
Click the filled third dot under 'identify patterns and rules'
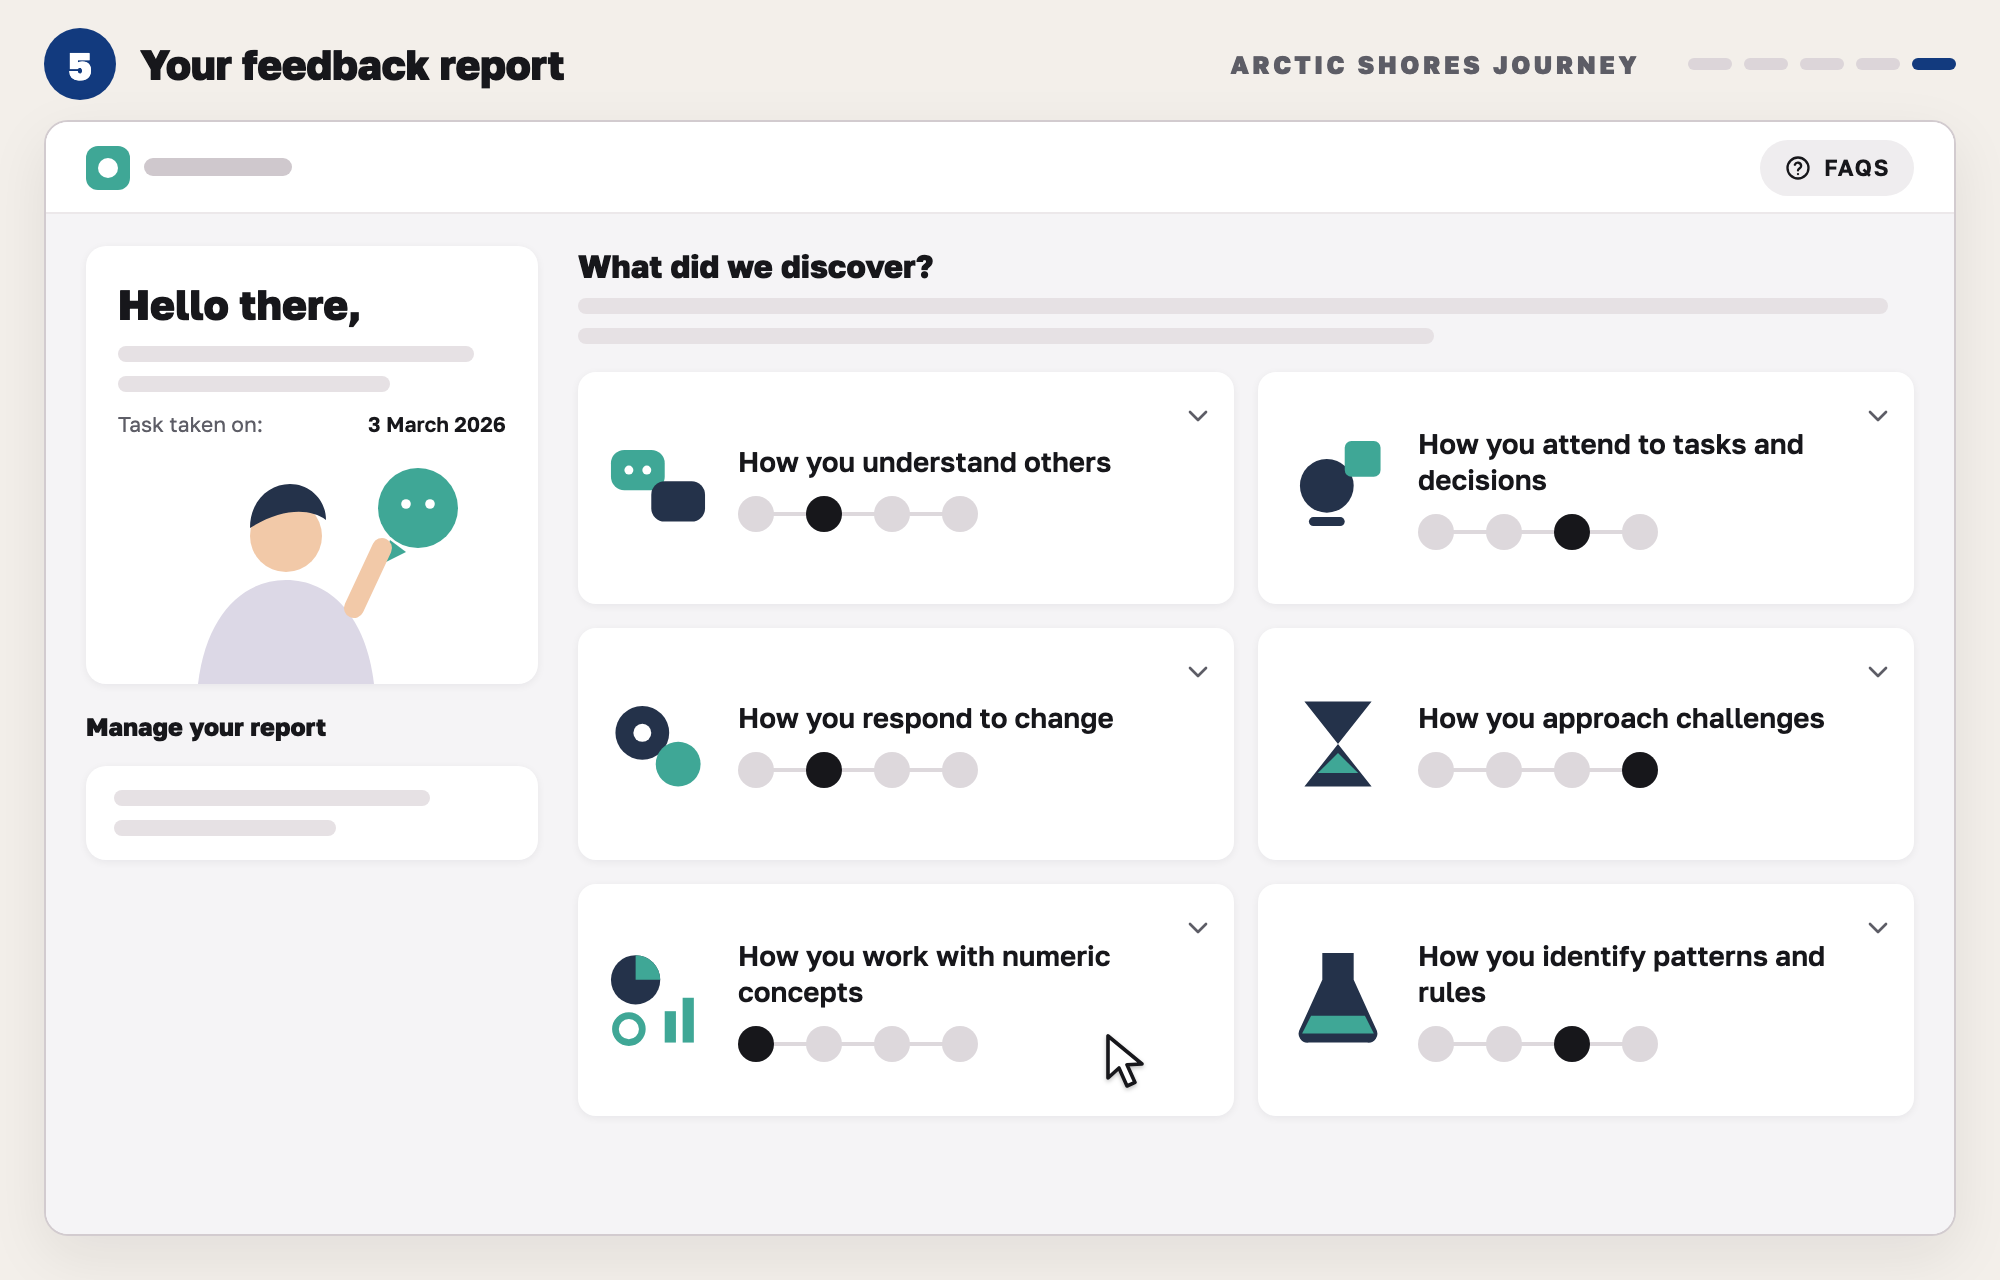(1572, 1044)
